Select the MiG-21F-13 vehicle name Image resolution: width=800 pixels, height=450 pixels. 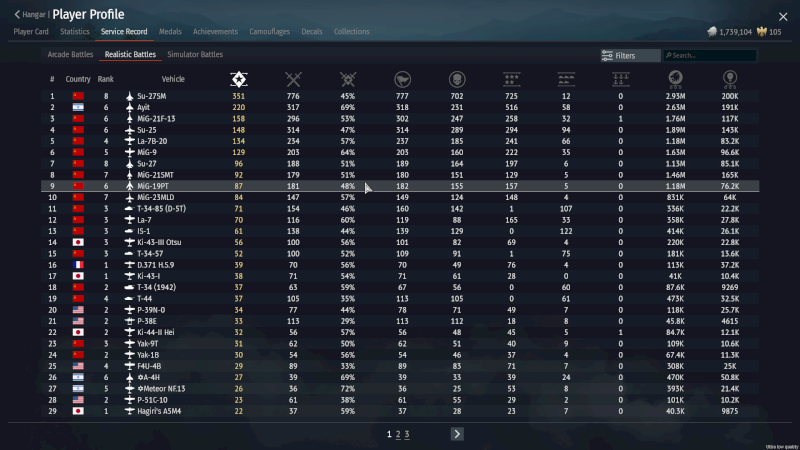click(x=156, y=118)
